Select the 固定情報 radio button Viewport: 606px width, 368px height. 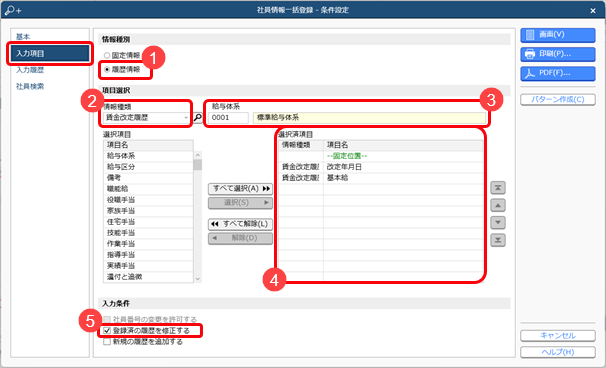107,56
